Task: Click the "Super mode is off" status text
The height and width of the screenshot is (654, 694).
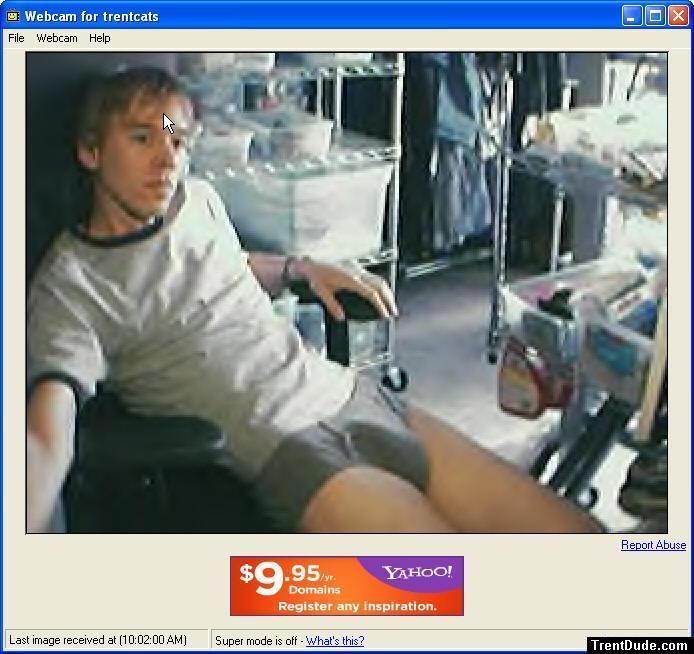Action: (258, 641)
